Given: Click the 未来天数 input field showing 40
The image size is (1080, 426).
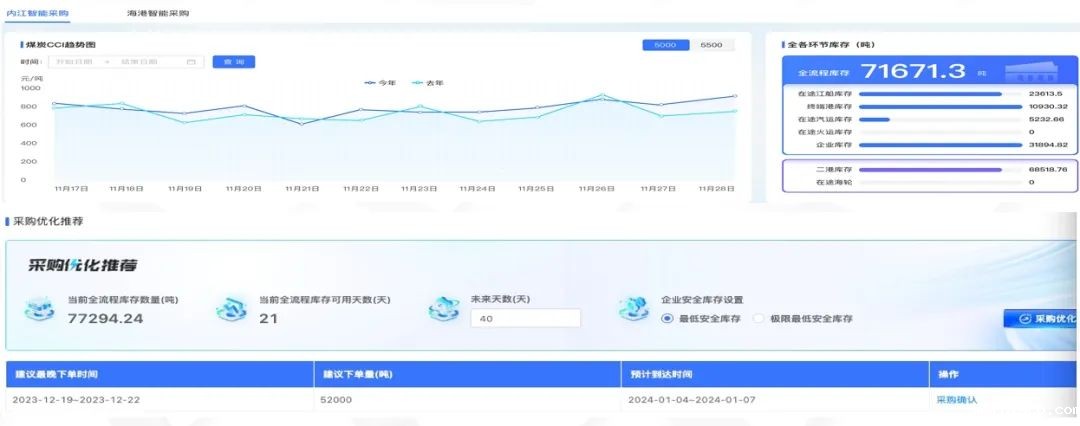Looking at the screenshot, I should click(x=525, y=318).
